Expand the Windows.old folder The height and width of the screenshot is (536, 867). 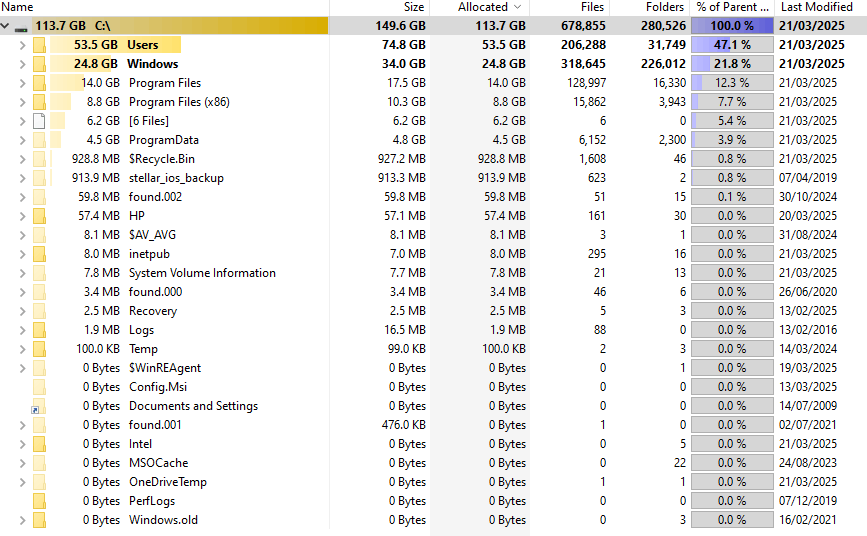(x=22, y=520)
